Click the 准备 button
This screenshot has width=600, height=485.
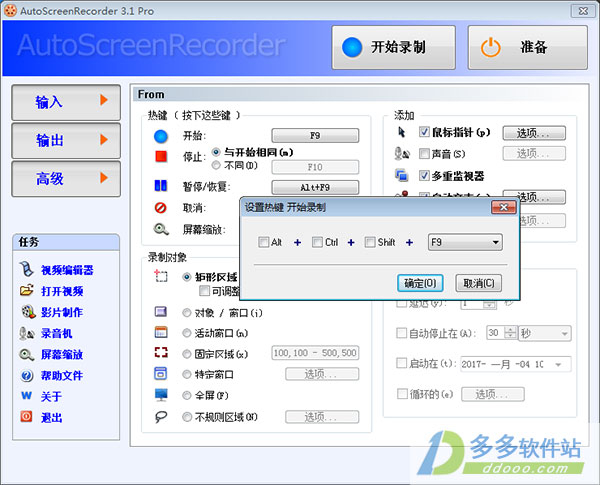click(x=528, y=47)
